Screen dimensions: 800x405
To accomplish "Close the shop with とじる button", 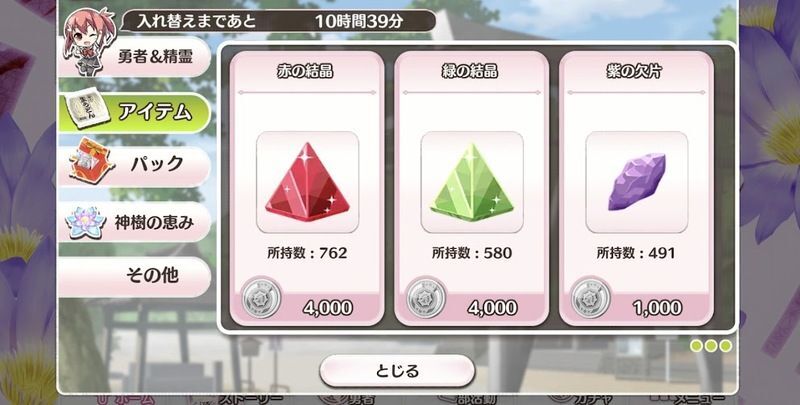I will 397,370.
